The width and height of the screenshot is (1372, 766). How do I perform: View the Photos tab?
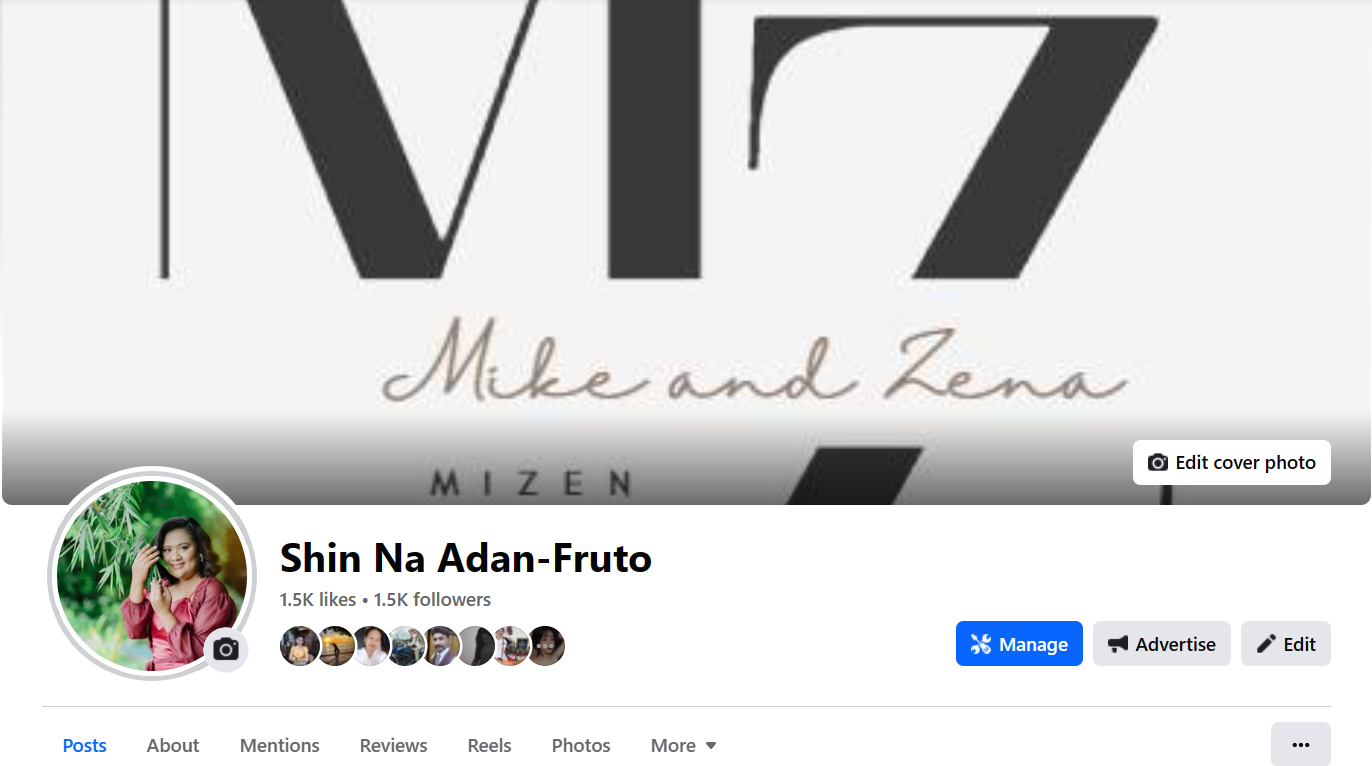[x=581, y=746]
